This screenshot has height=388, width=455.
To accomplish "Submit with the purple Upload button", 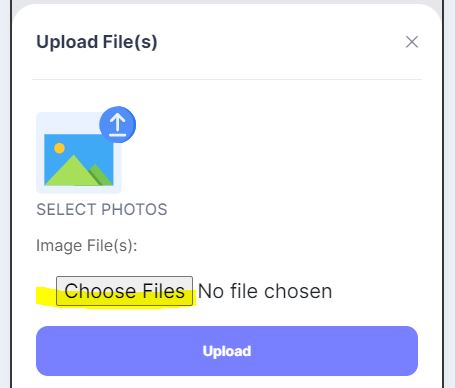I will click(227, 351).
